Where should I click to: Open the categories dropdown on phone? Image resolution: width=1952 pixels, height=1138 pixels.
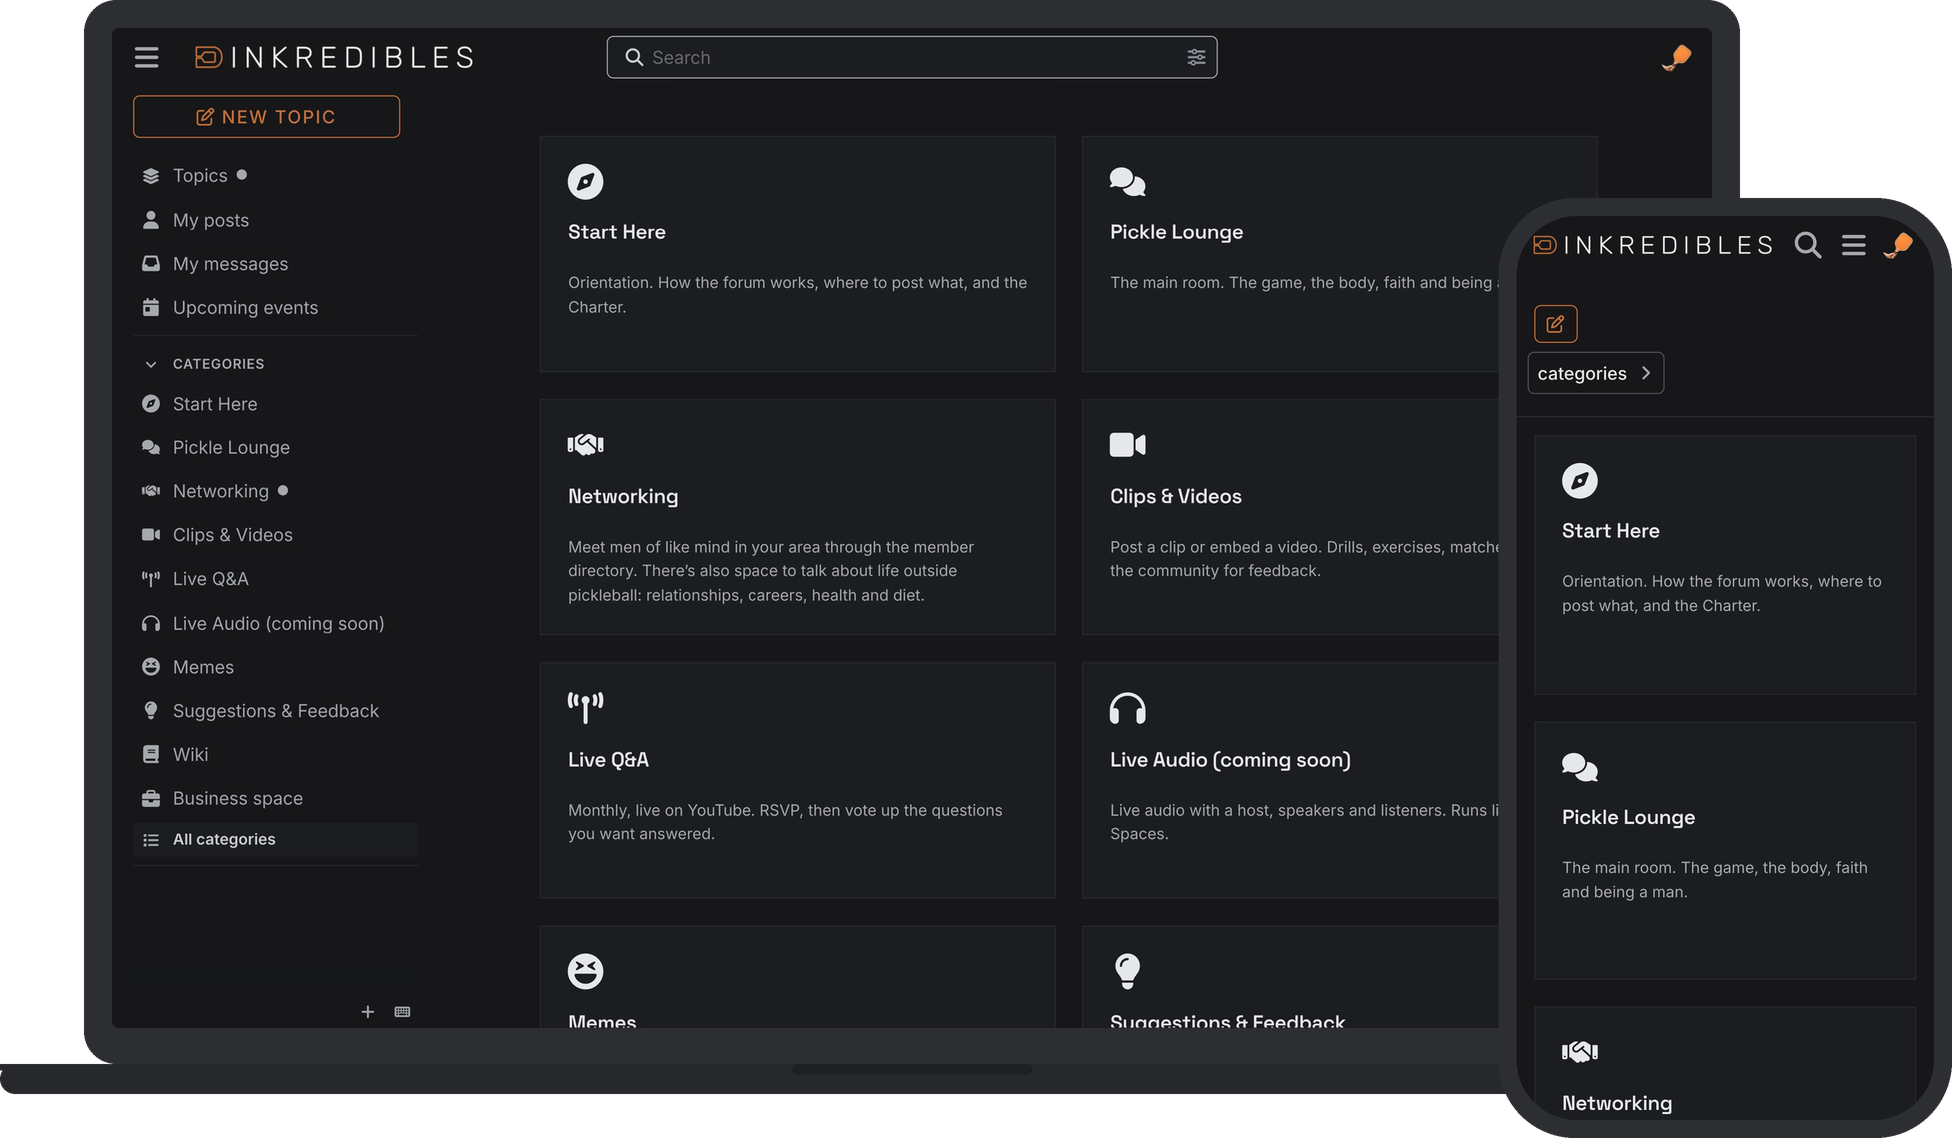(x=1595, y=373)
